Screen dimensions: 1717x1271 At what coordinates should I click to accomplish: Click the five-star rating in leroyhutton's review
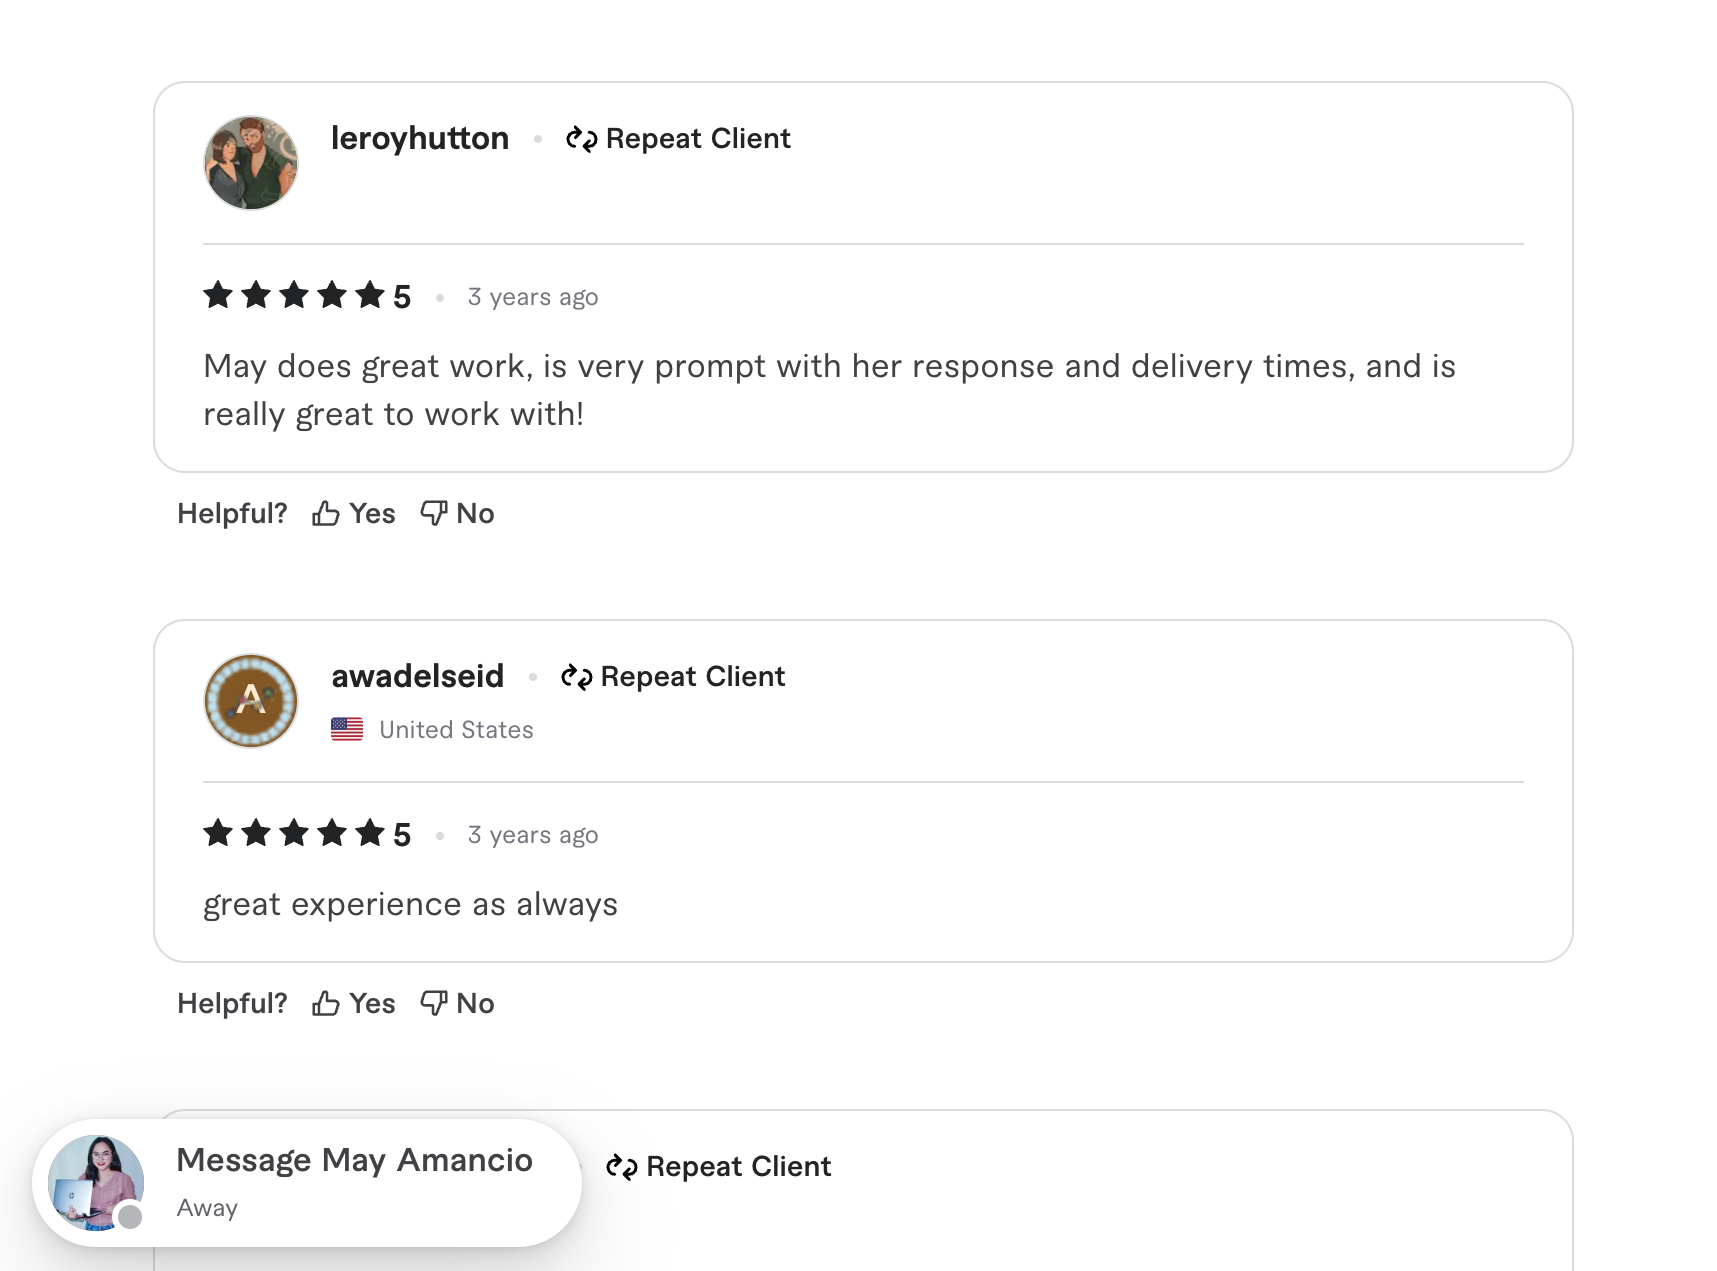coord(294,296)
